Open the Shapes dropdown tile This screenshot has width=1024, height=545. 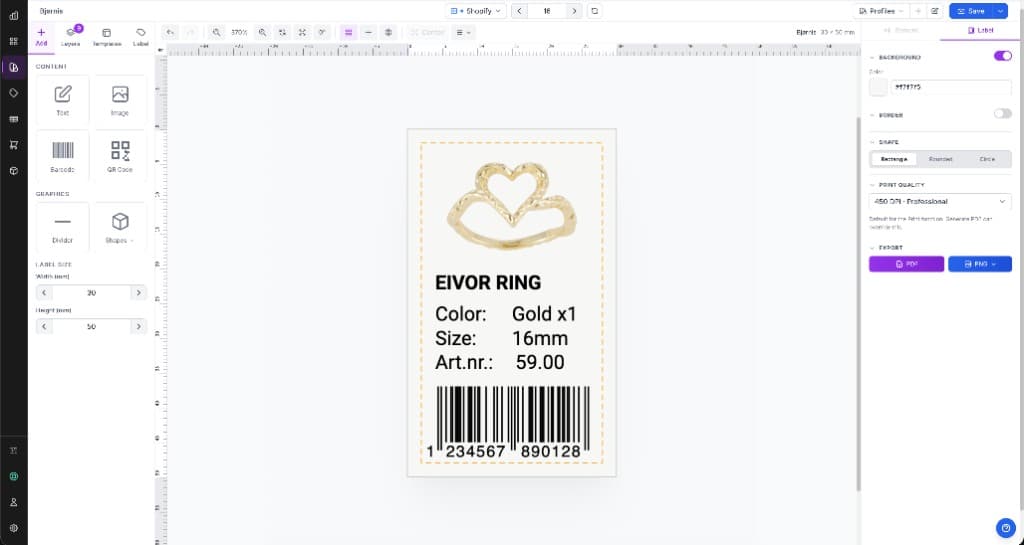coord(120,228)
